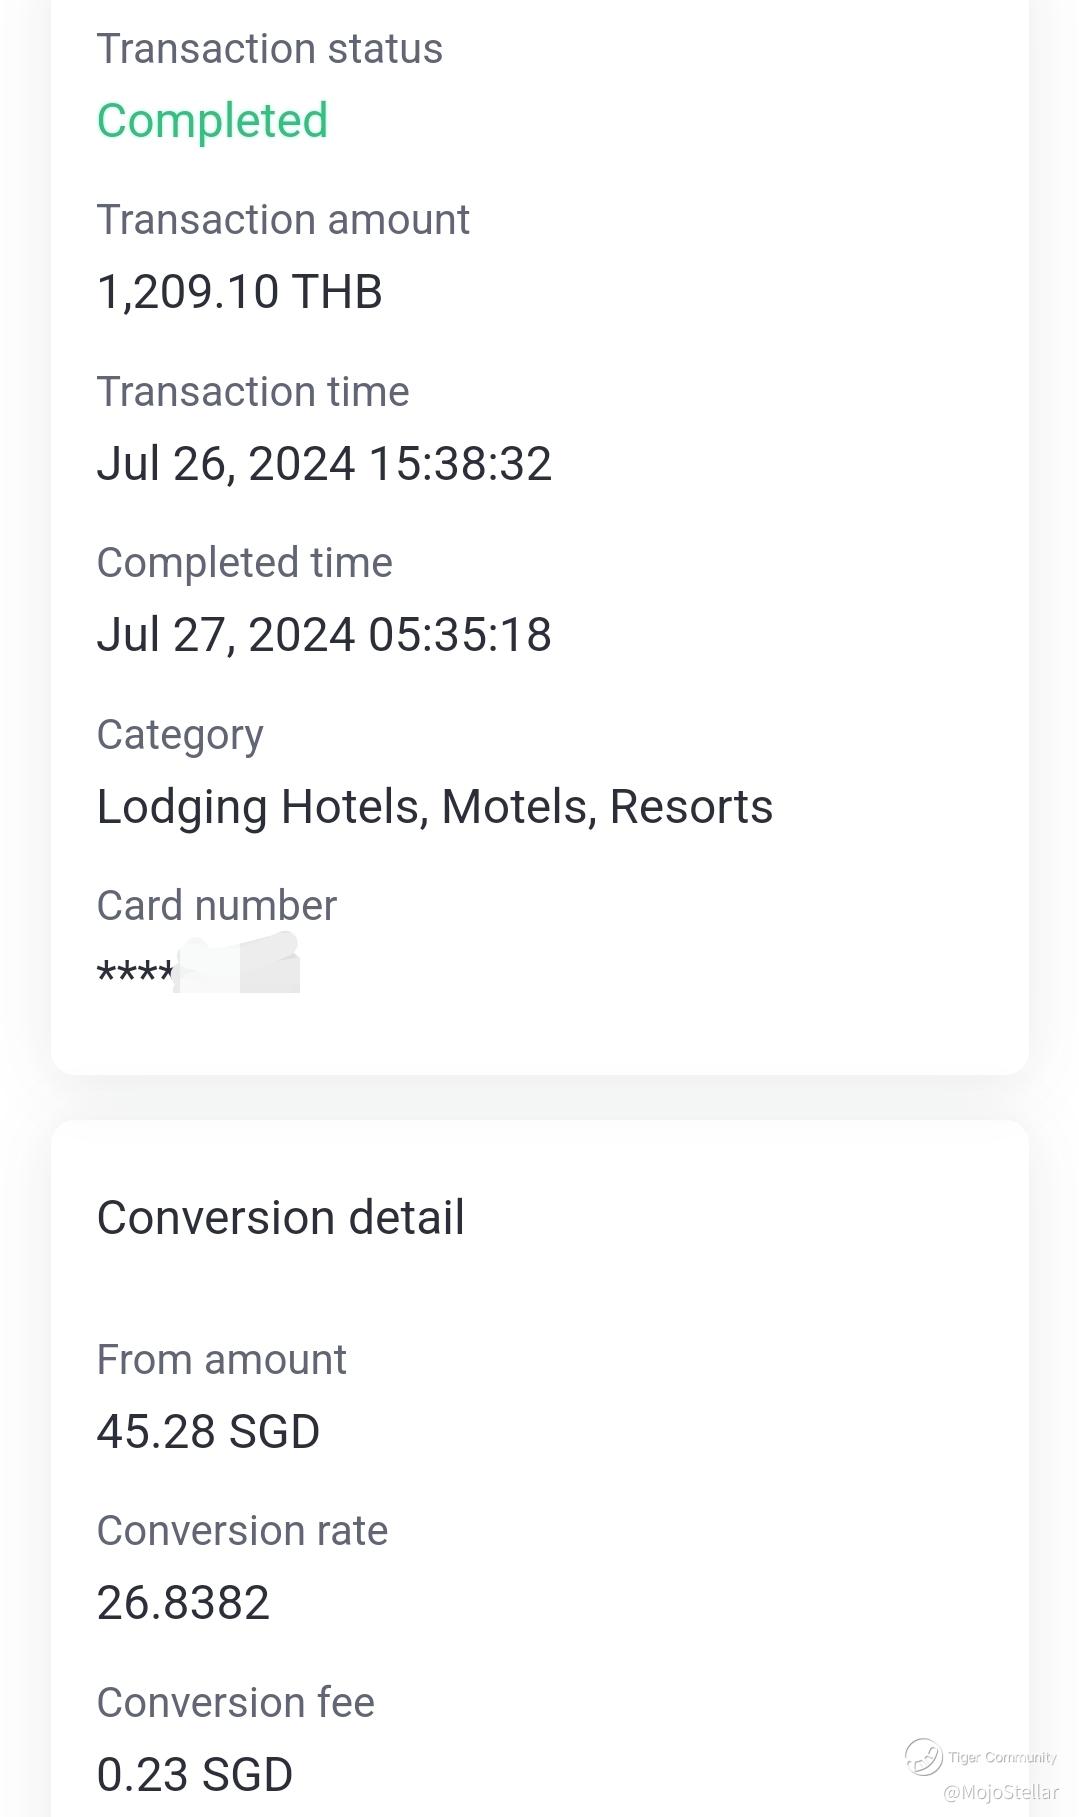
Task: Click the Card number label
Action: pos(216,906)
